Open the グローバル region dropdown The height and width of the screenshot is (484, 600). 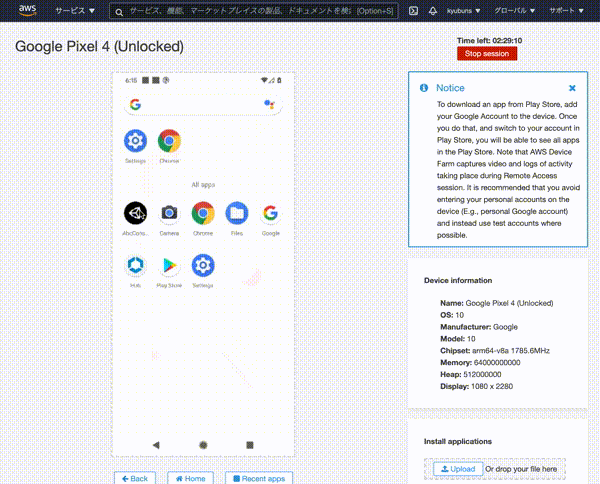(515, 11)
